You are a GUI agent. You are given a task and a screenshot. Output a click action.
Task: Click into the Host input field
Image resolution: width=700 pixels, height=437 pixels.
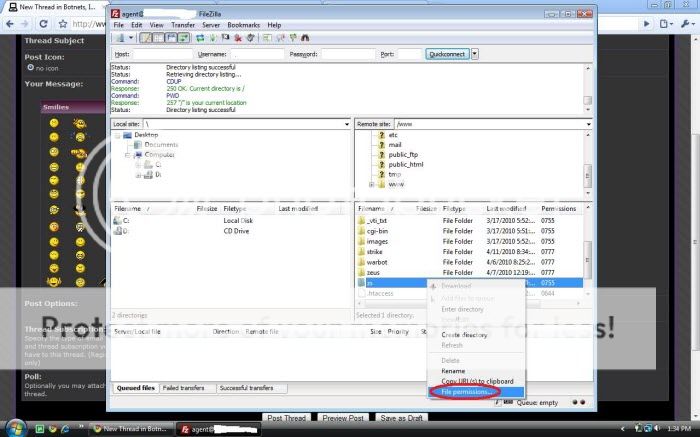(161, 54)
